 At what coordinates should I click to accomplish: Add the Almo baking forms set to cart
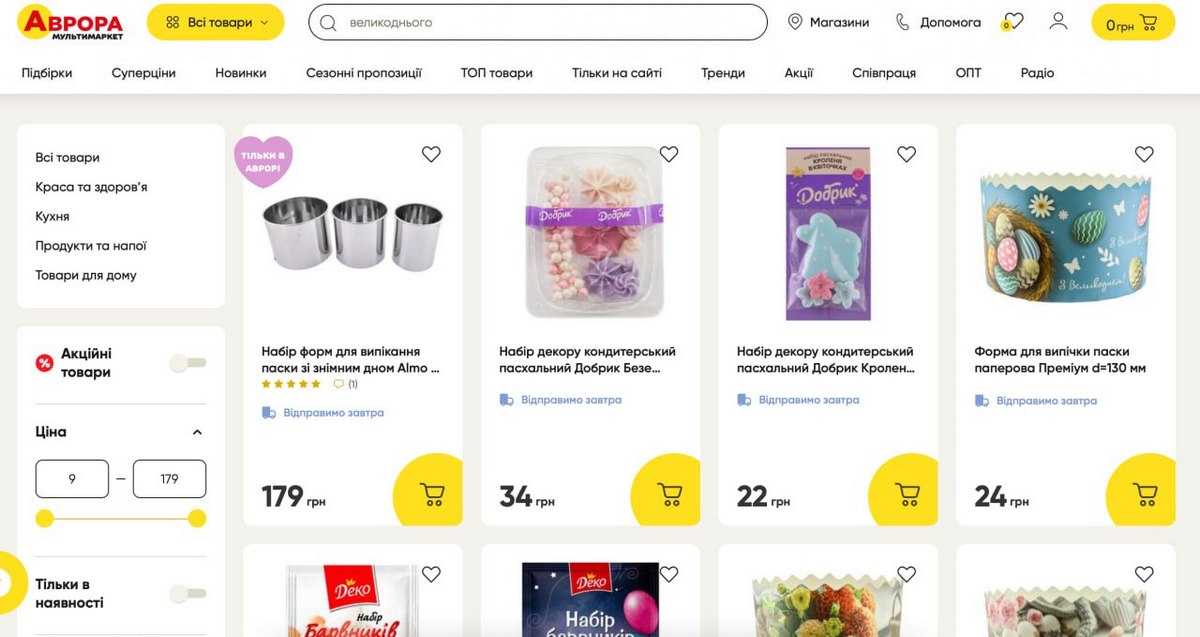coord(431,494)
